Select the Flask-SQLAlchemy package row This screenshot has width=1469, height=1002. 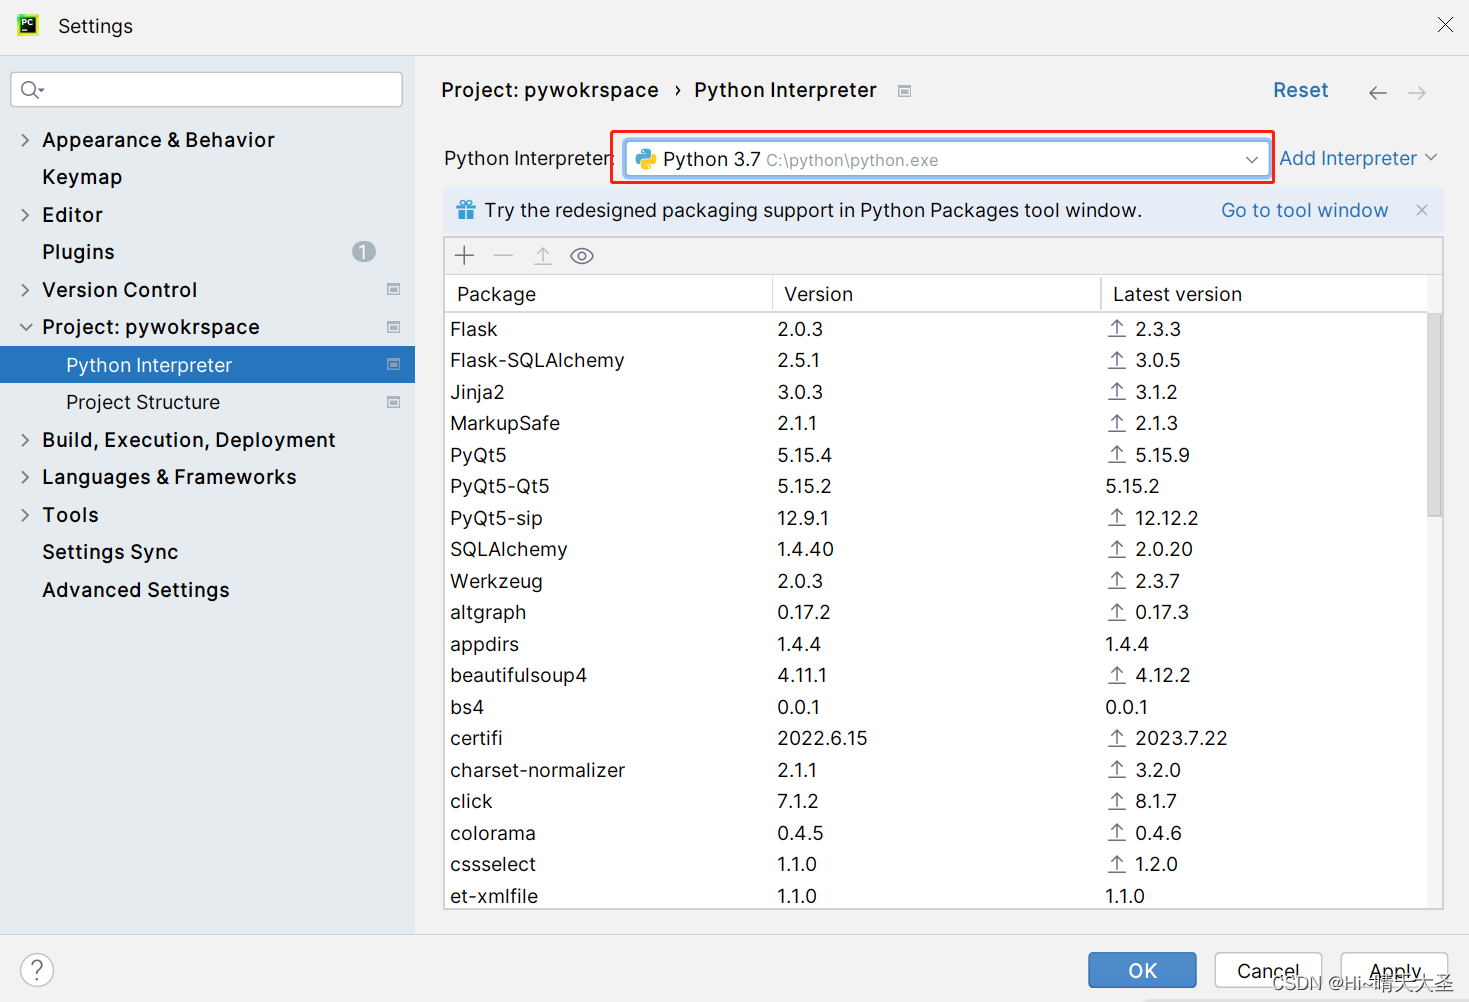click(x=935, y=360)
